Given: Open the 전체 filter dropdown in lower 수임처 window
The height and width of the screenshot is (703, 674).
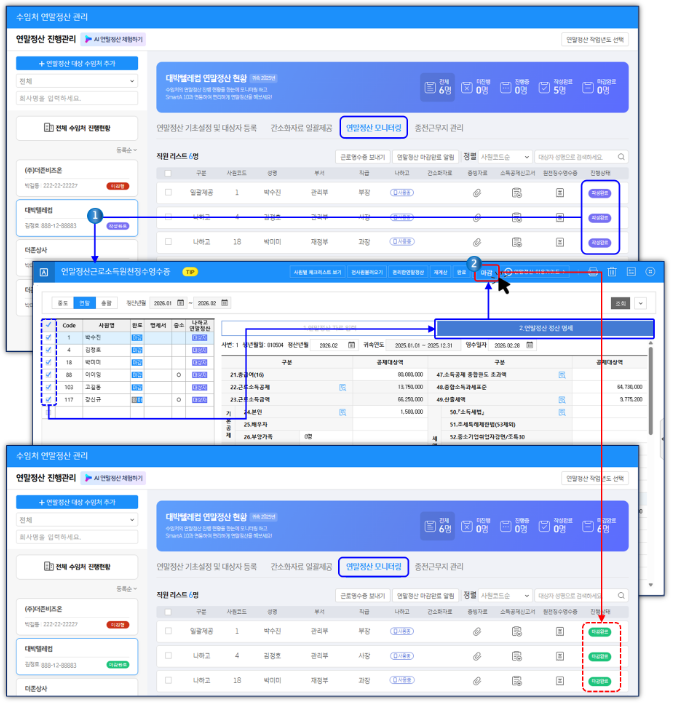Looking at the screenshot, I should [77, 520].
